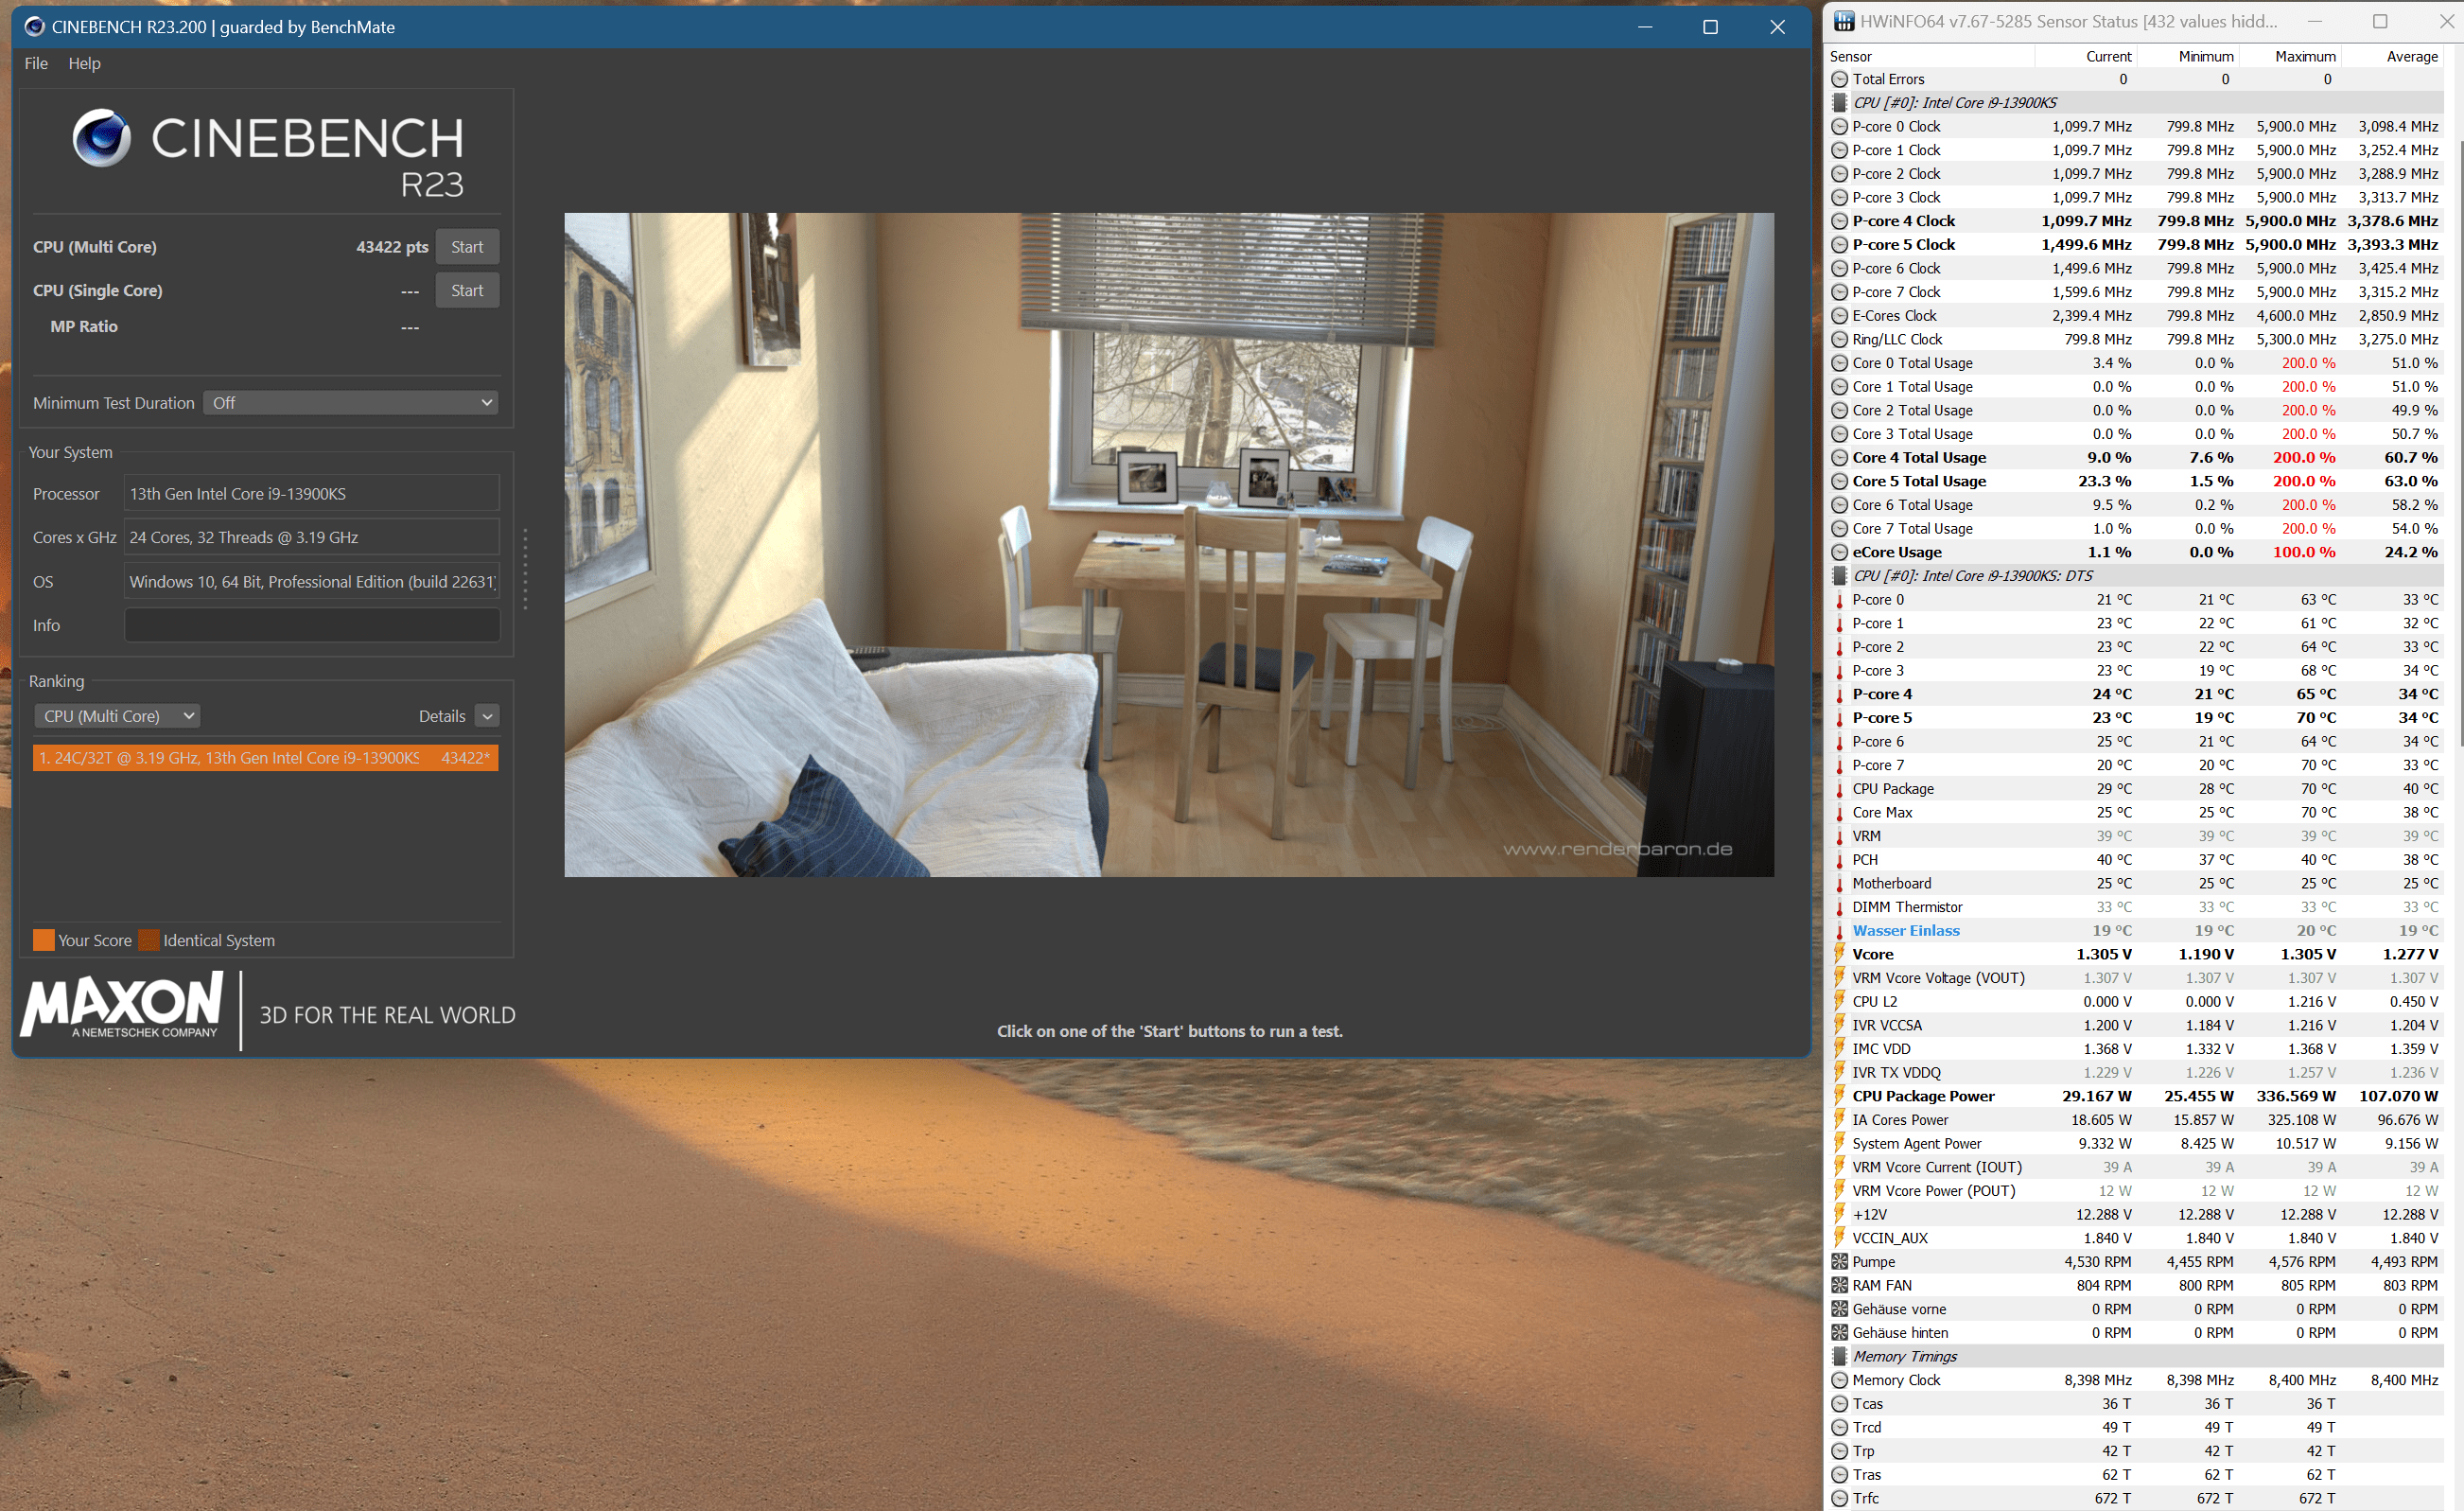
Task: Click the rendered room preview image
Action: point(1169,545)
